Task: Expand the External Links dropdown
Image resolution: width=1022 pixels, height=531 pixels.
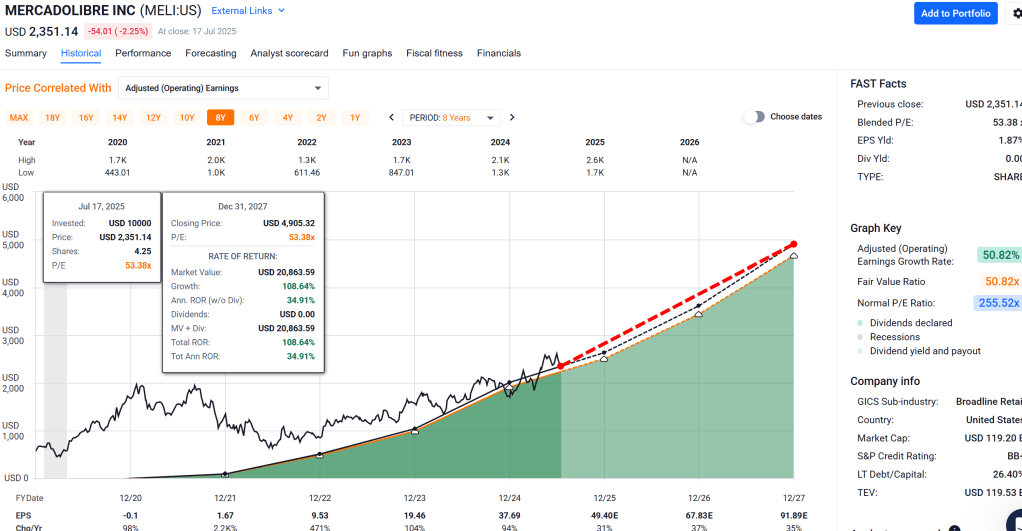Action: tap(248, 11)
